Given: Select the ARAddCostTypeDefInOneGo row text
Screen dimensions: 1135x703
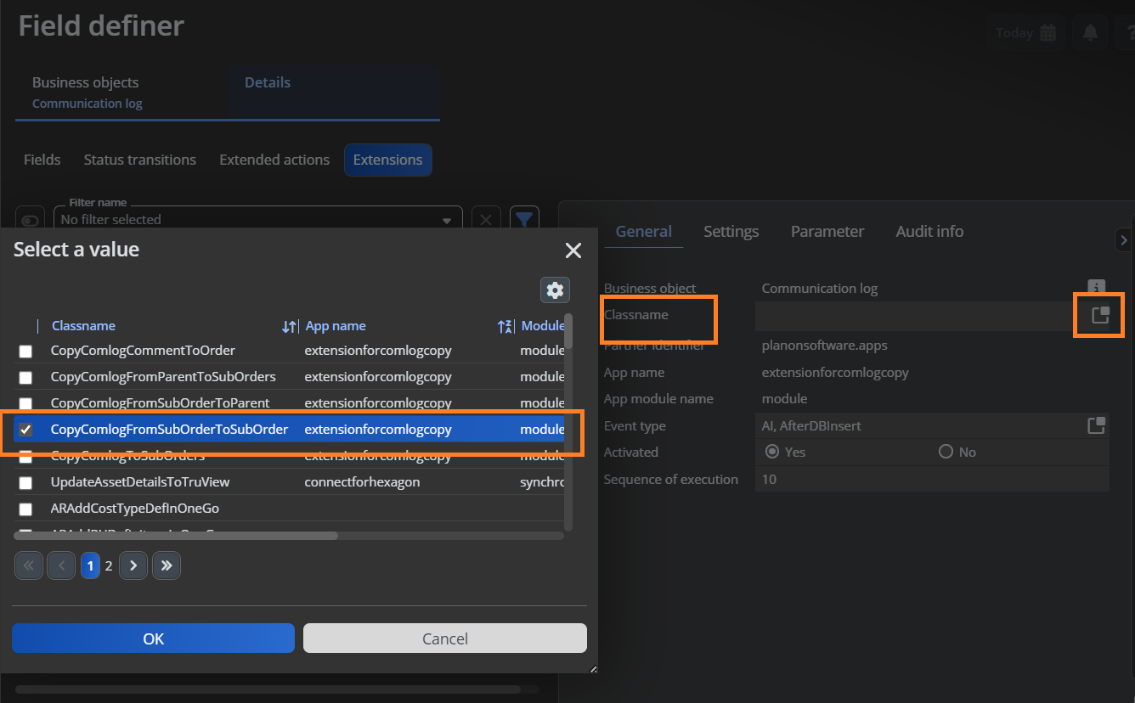Looking at the screenshot, I should point(135,508).
